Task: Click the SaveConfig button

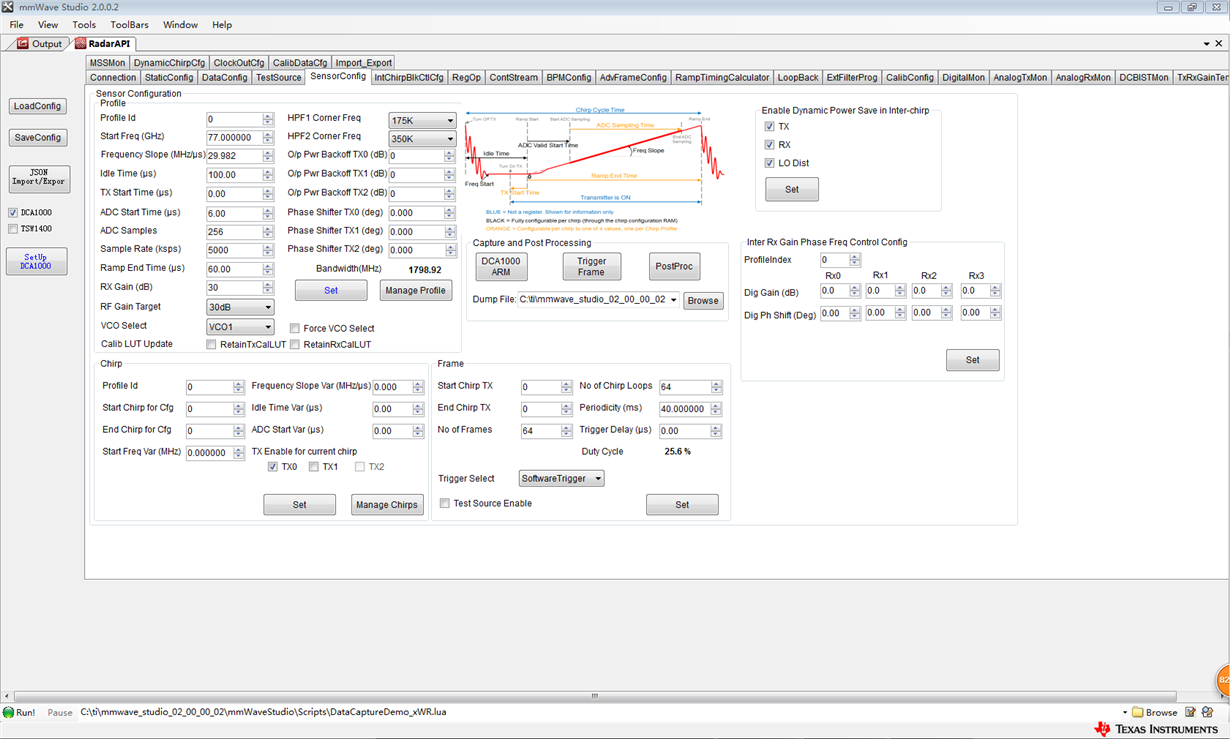Action: (38, 138)
